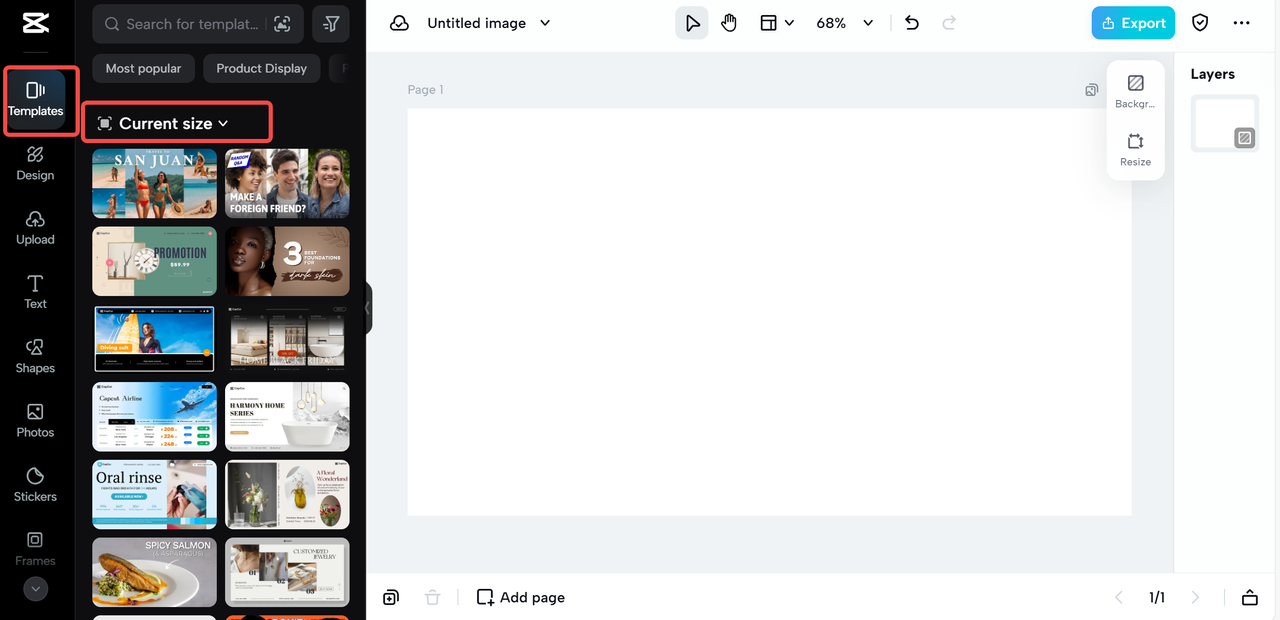Choose the Promotion clock template
This screenshot has width=1280, height=620.
pyautogui.click(x=154, y=261)
